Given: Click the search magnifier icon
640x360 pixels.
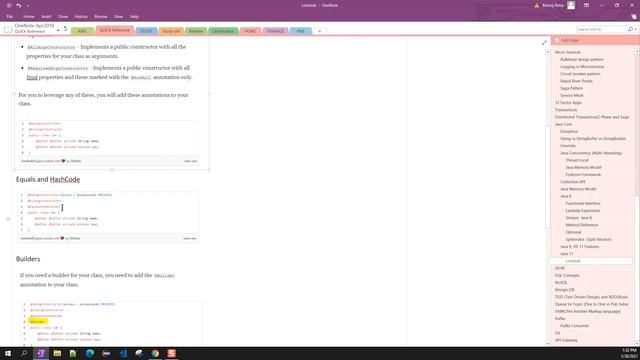Looking at the screenshot, I should 630,29.
